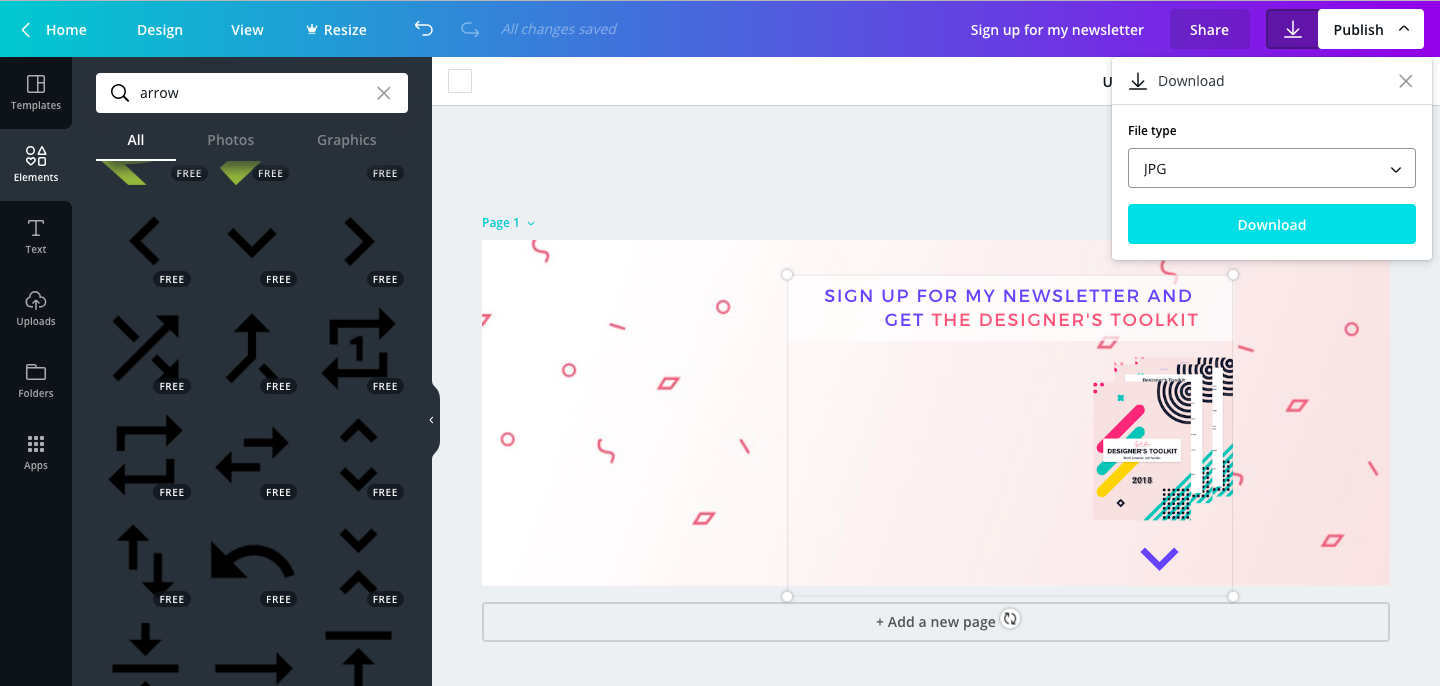
Task: Close the Download panel
Action: [1406, 81]
